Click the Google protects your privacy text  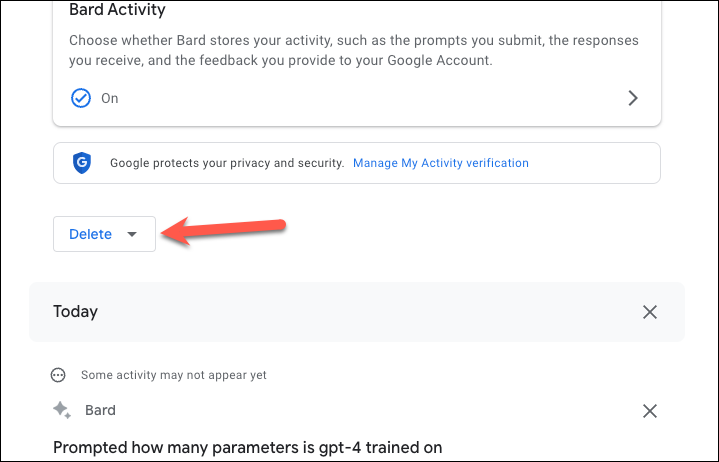[x=227, y=163]
